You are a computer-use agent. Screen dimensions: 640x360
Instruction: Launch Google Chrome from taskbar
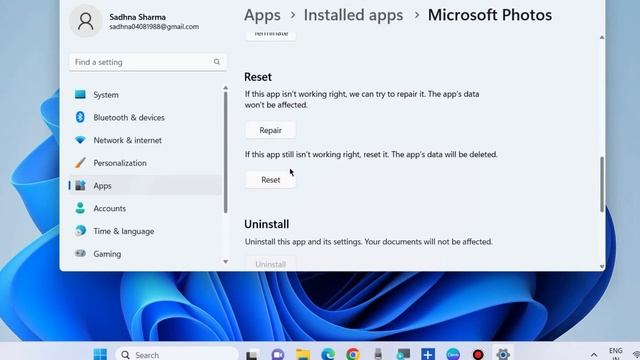(x=353, y=354)
